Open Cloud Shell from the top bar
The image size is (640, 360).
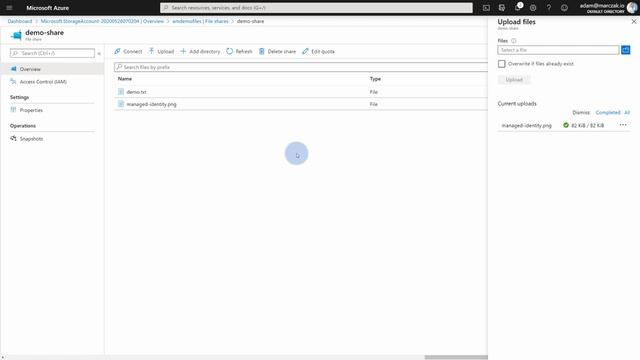coord(486,8)
